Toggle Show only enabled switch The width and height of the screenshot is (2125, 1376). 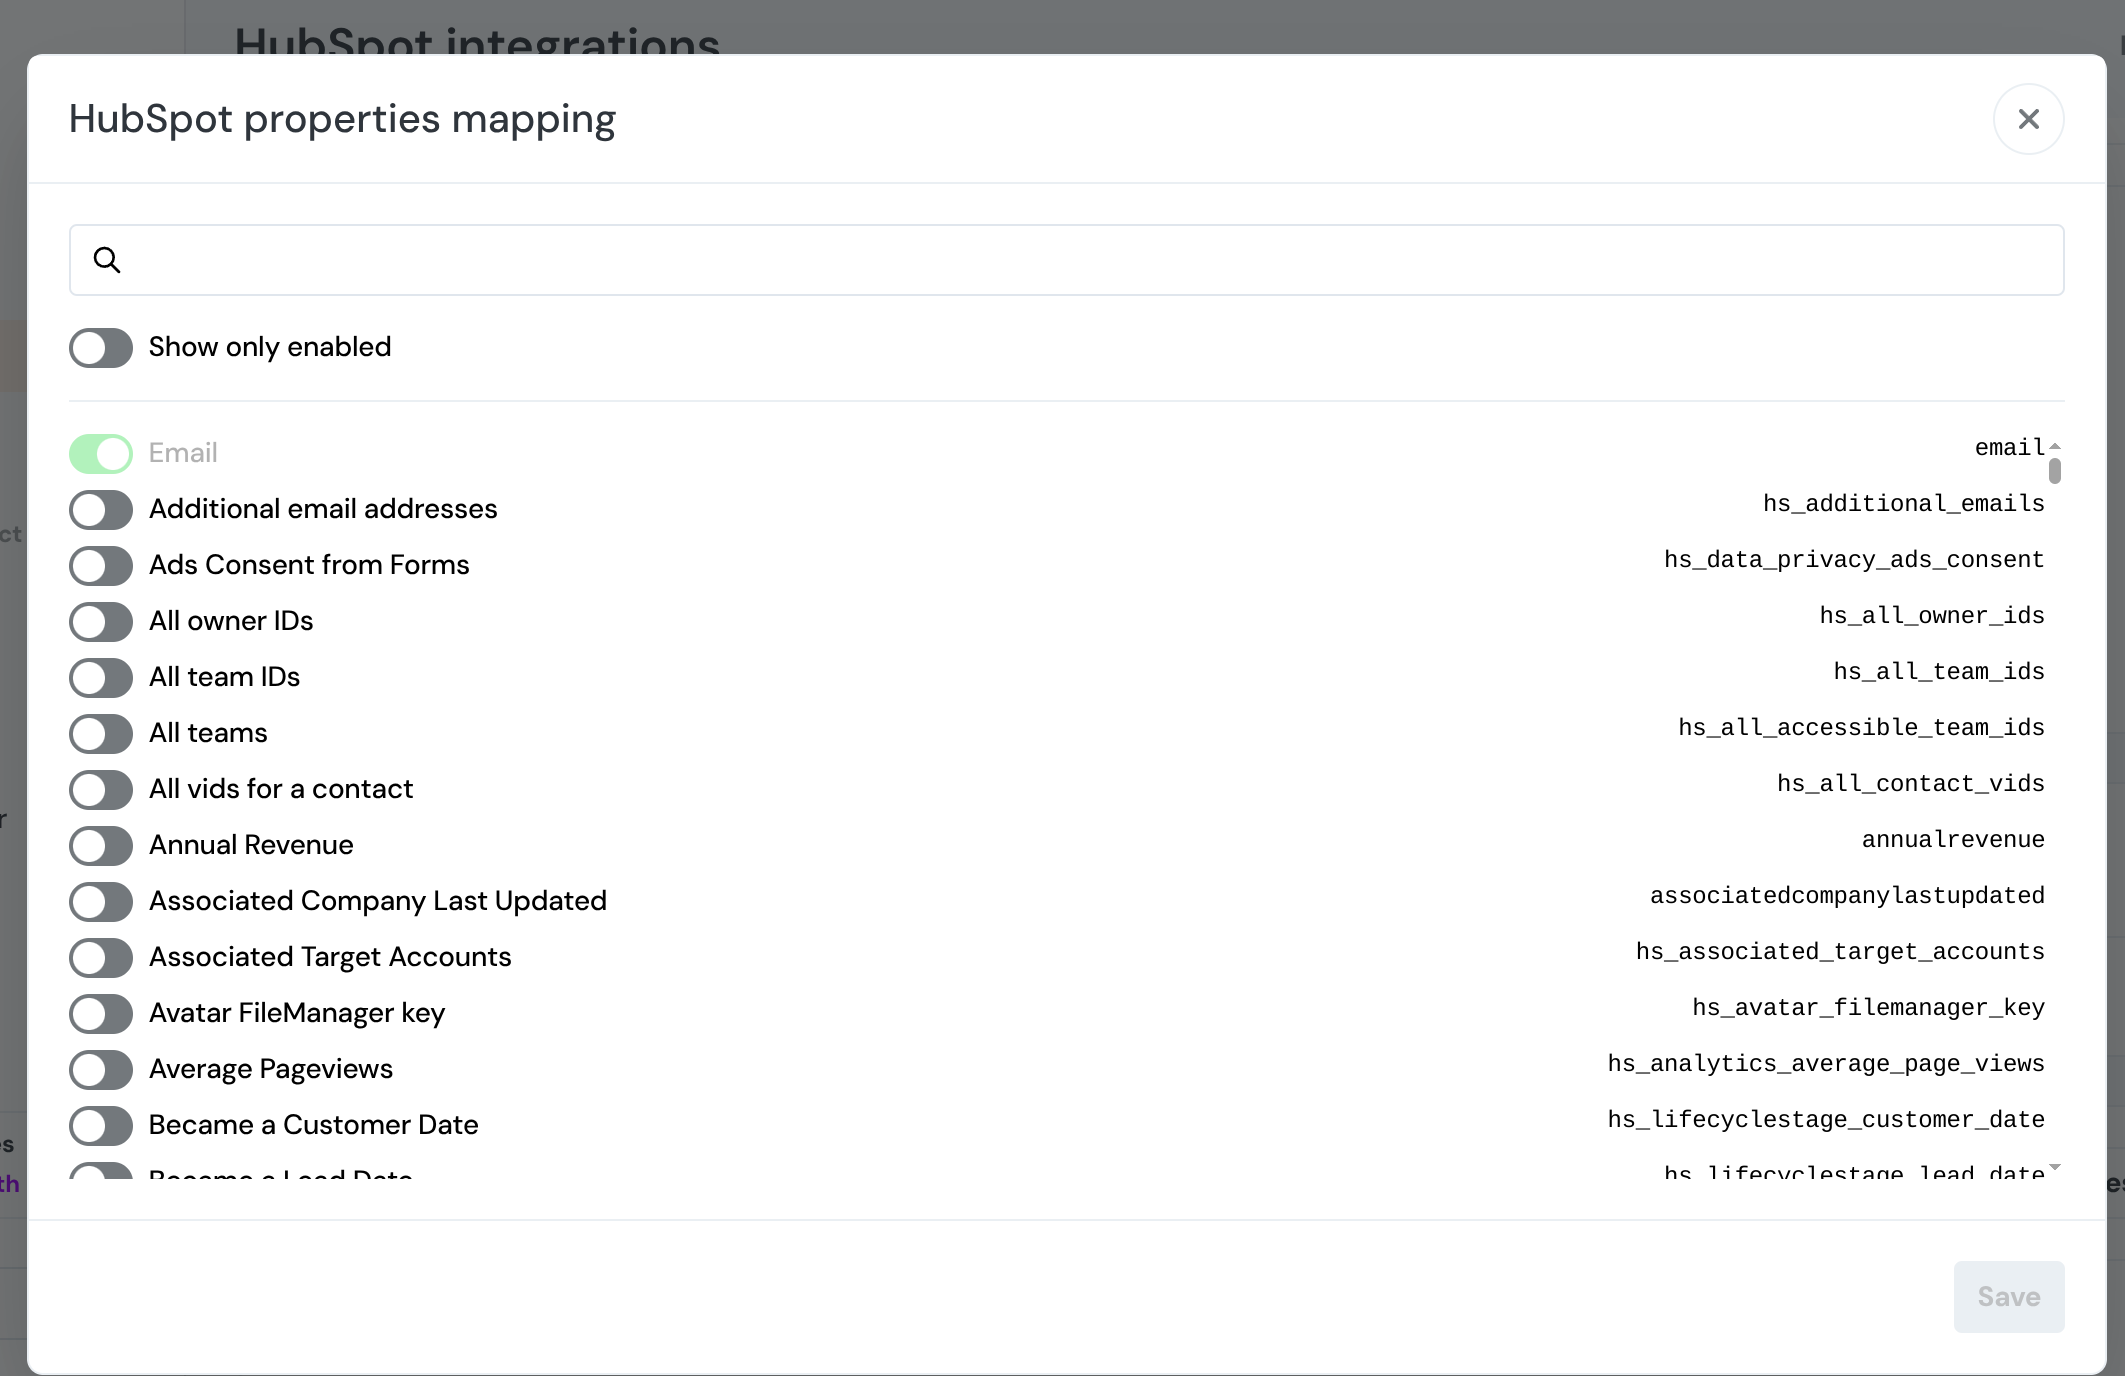coord(101,348)
